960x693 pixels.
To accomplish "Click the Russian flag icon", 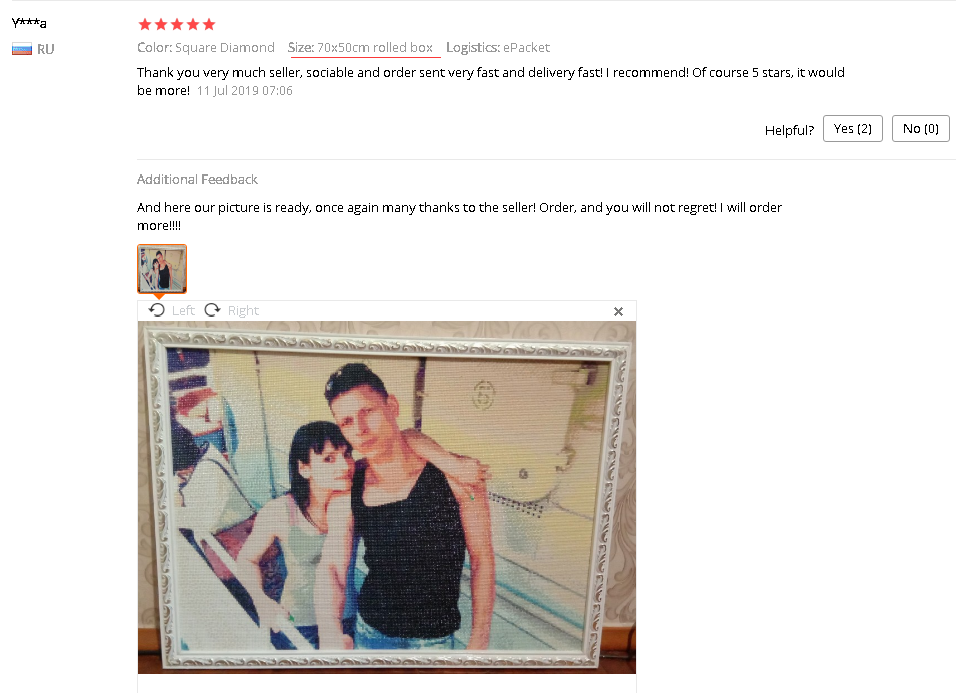I will click(22, 49).
